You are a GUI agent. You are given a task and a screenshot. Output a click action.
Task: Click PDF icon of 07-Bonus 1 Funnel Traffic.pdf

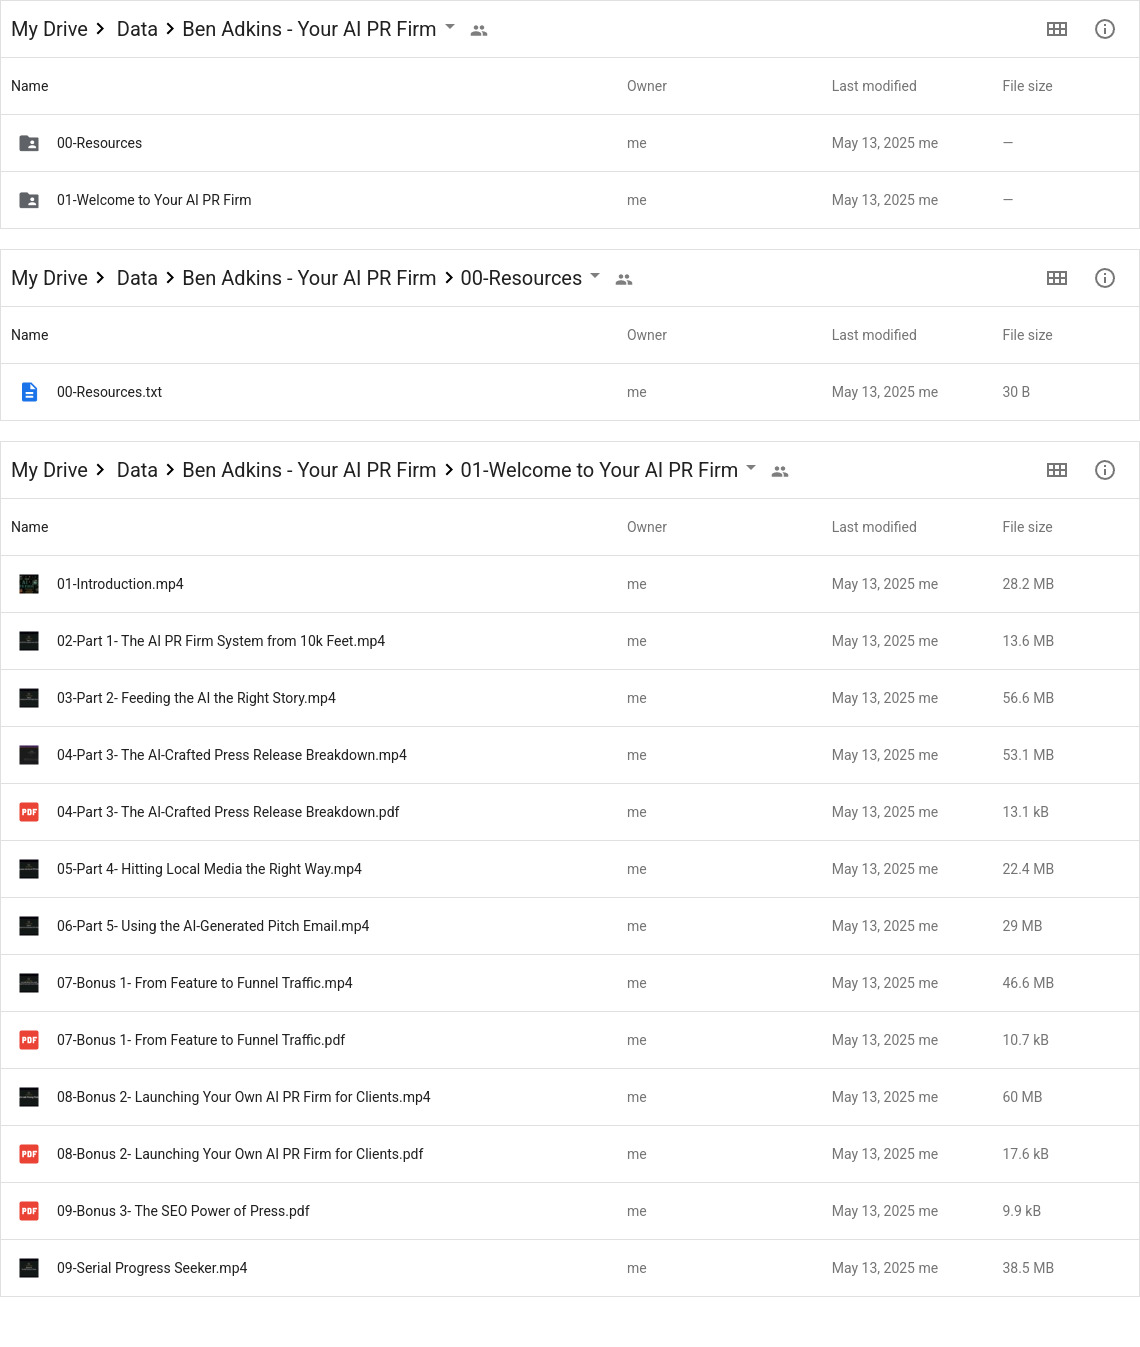point(29,1040)
